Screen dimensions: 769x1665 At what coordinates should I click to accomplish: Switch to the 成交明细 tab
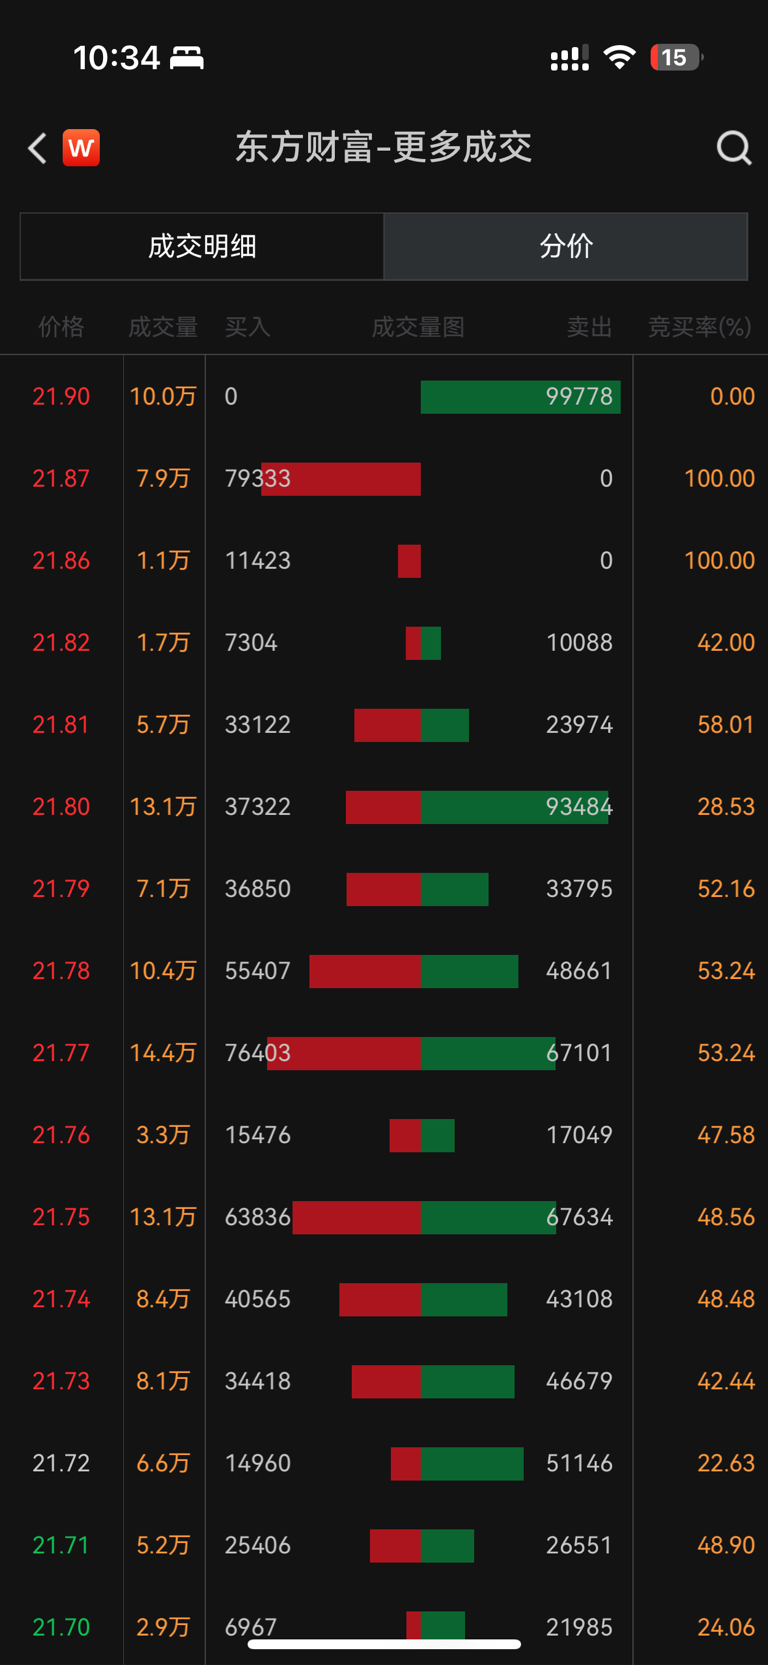coord(202,246)
